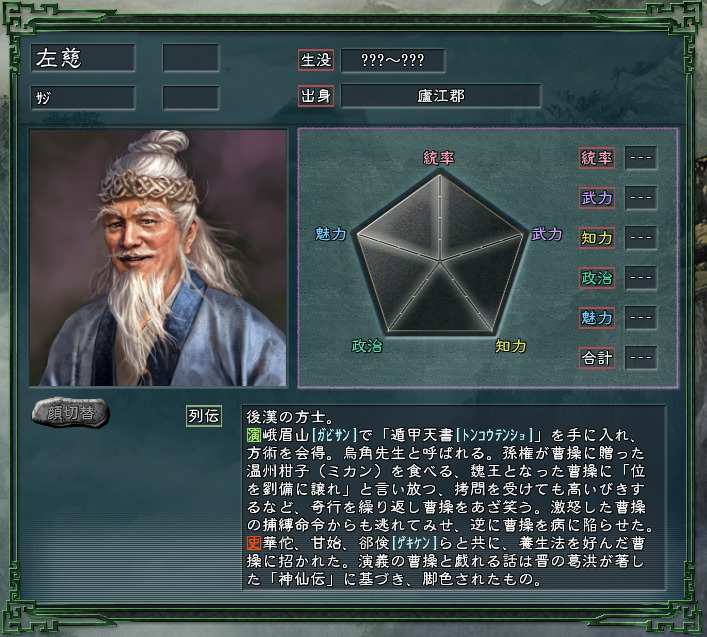707x637 pixels.
Task: Select the 魅力 stat label in list
Action: [597, 318]
